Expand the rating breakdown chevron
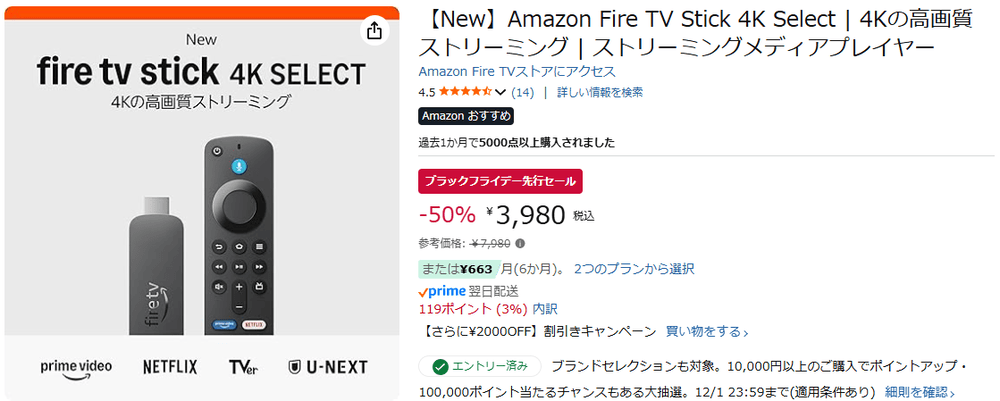 point(501,93)
